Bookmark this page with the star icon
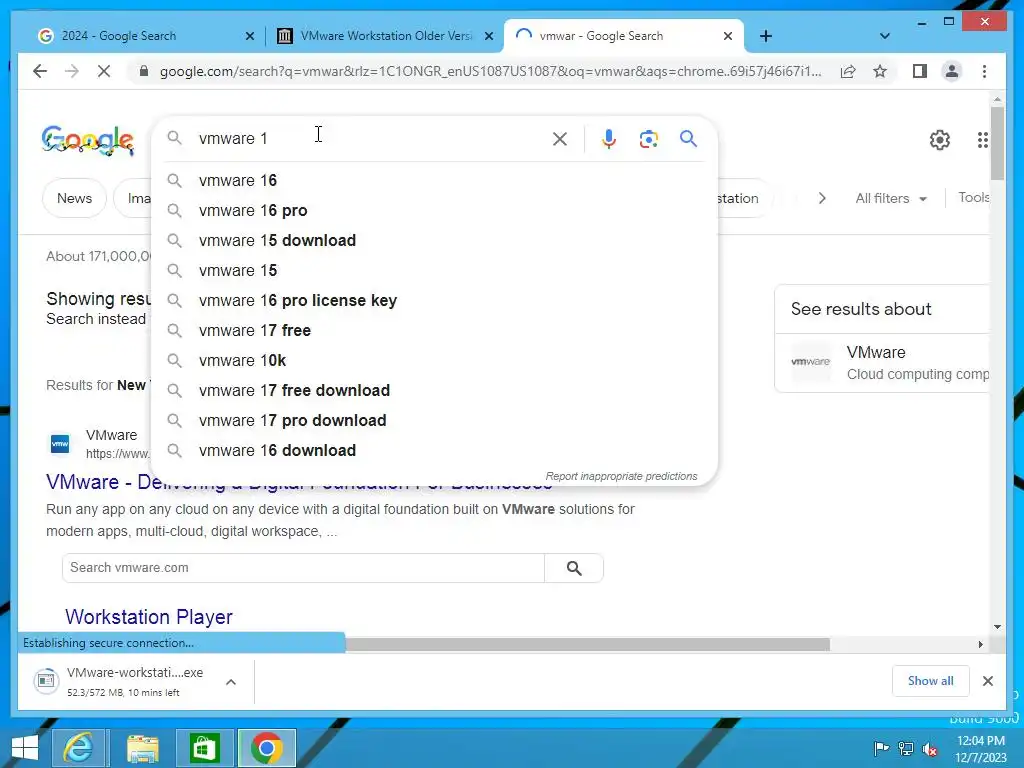The height and width of the screenshot is (768, 1024). pyautogui.click(x=880, y=71)
